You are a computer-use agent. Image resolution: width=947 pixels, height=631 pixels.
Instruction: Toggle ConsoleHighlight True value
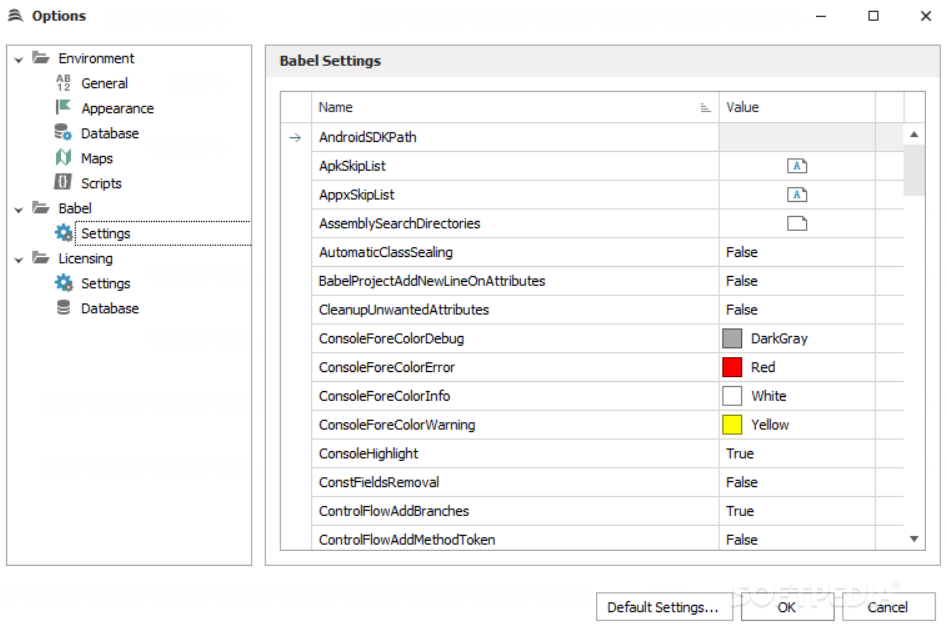click(x=797, y=453)
